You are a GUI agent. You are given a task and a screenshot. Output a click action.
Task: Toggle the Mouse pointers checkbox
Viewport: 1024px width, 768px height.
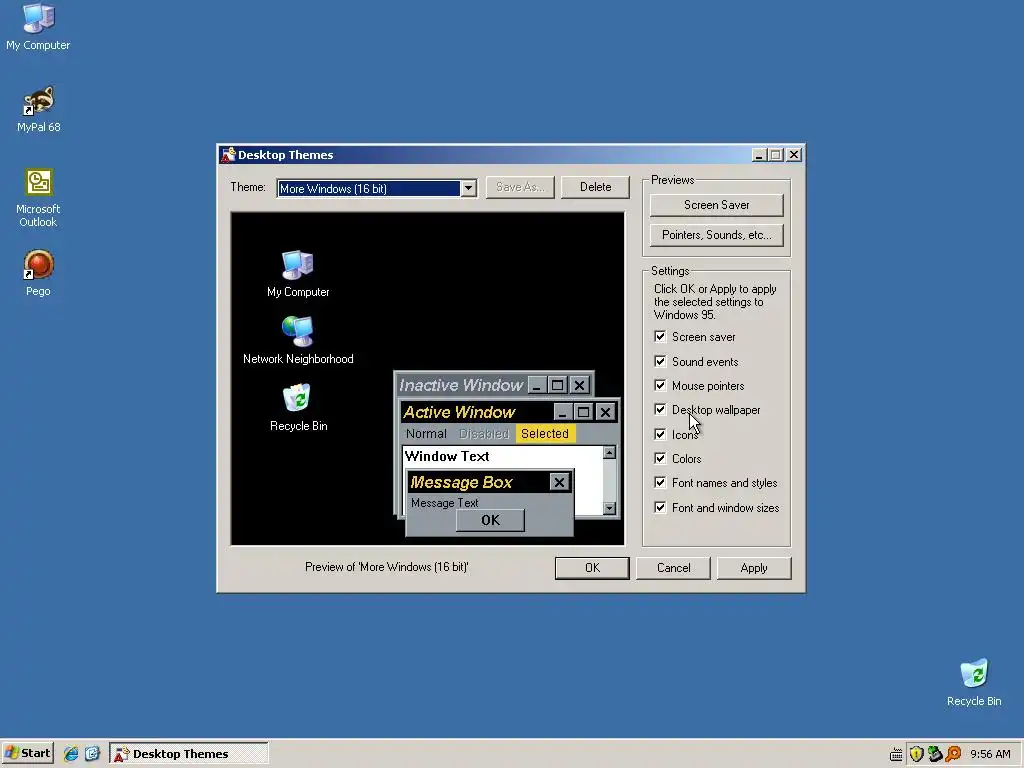click(660, 385)
